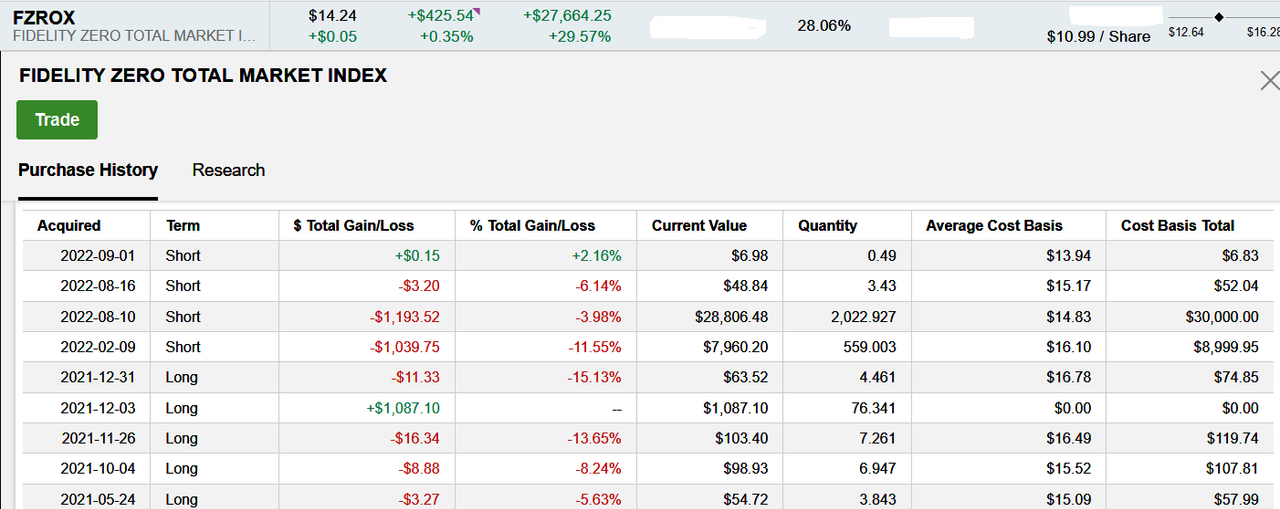Click the 559.003 quantity cell
Screen dimensions: 1280x509
point(870,347)
